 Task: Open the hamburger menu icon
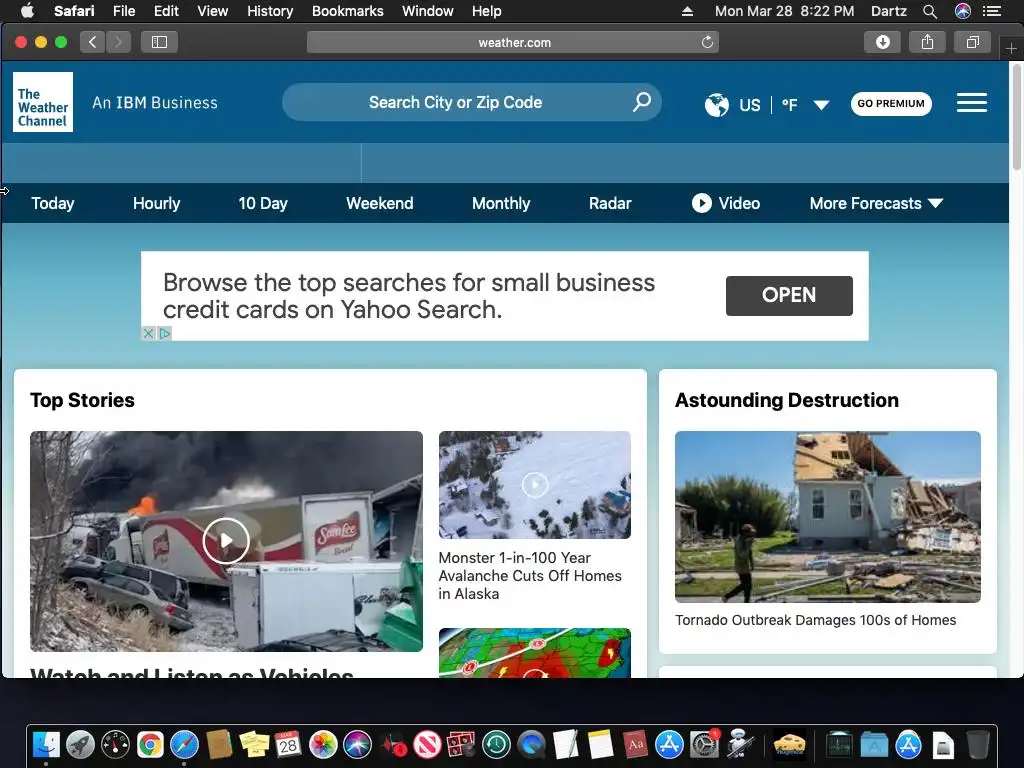[x=972, y=103]
